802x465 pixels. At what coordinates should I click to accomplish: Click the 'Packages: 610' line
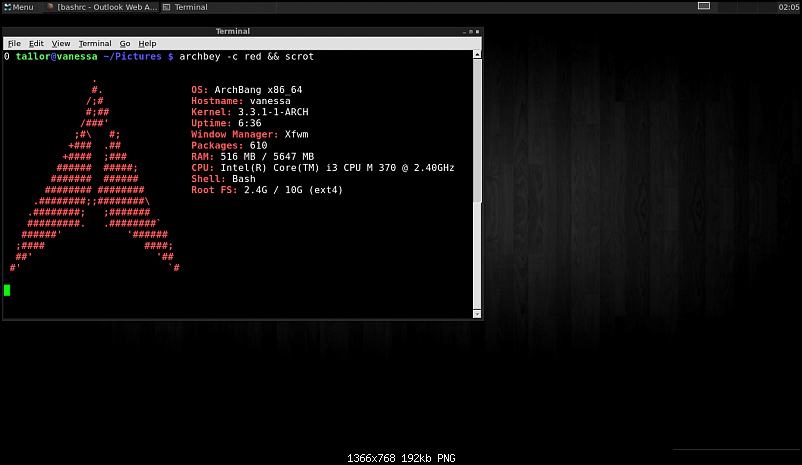click(229, 146)
